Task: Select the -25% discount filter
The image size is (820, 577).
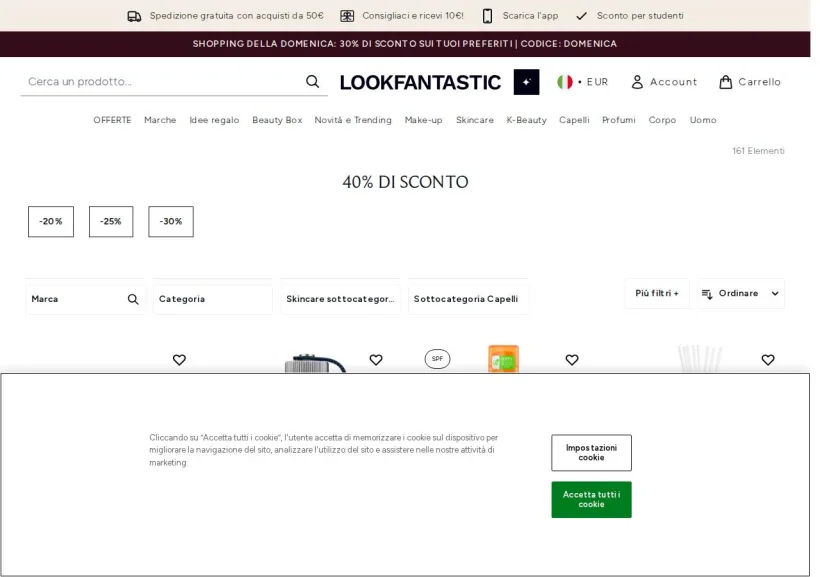Action: pyautogui.click(x=111, y=221)
